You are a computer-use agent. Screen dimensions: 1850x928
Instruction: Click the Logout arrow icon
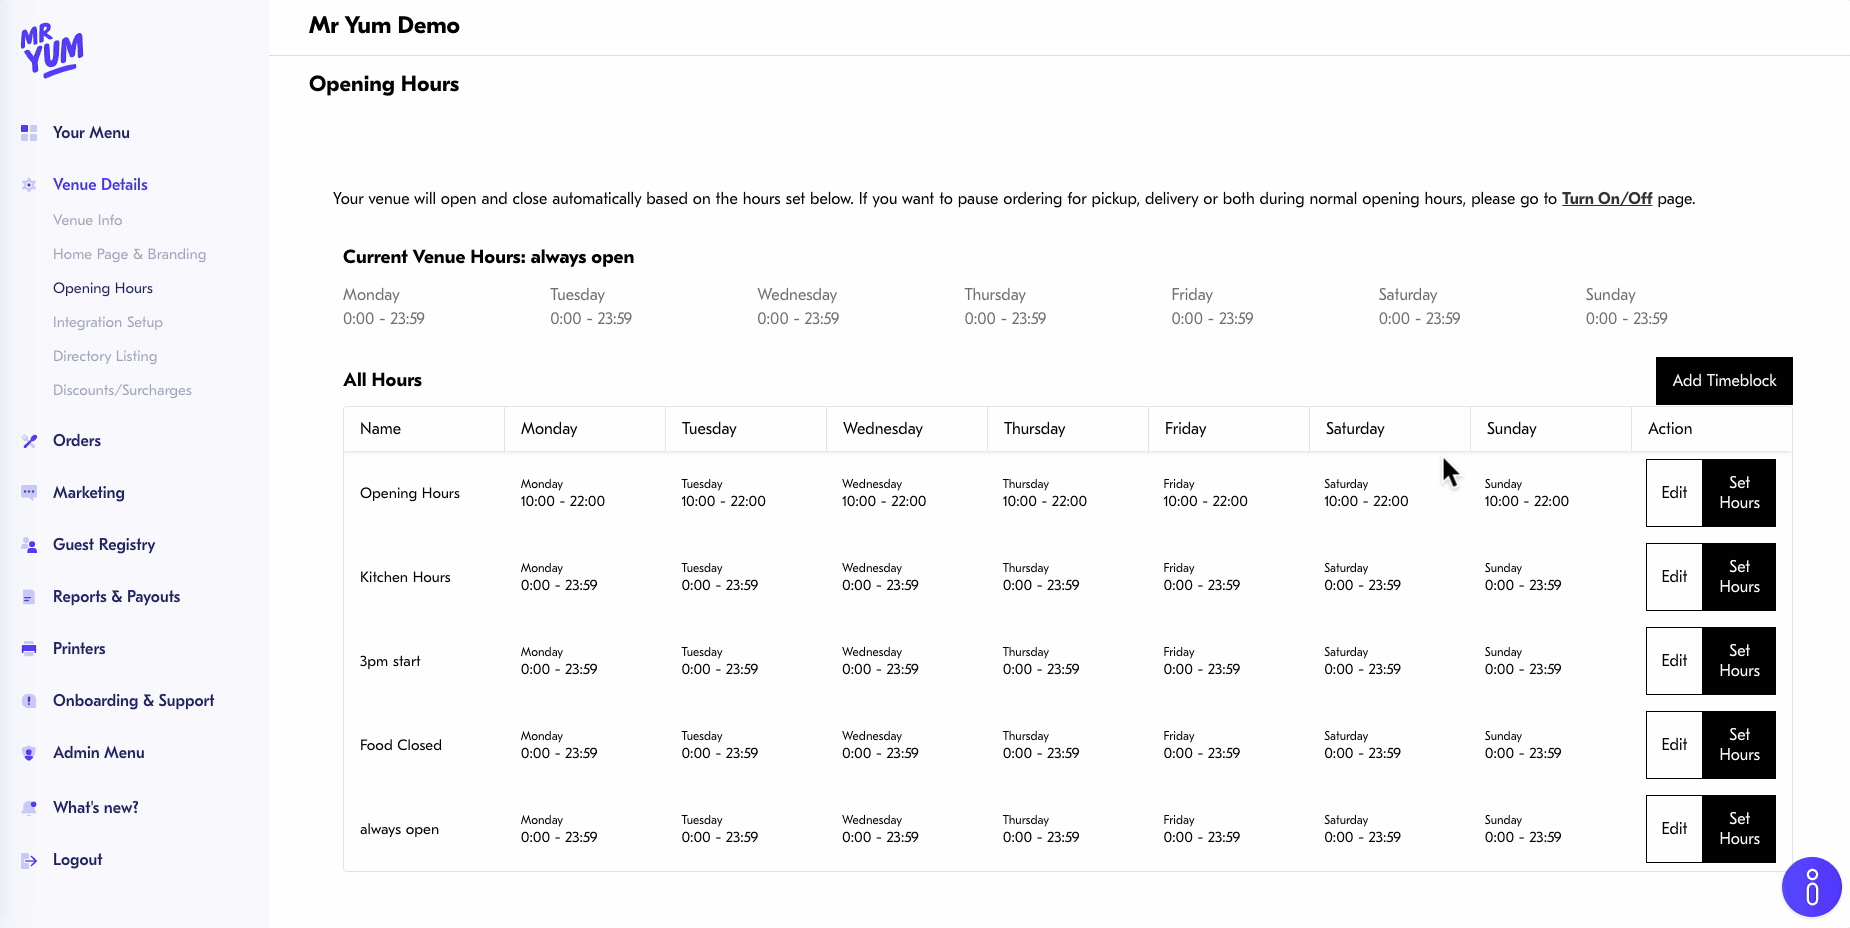point(29,860)
